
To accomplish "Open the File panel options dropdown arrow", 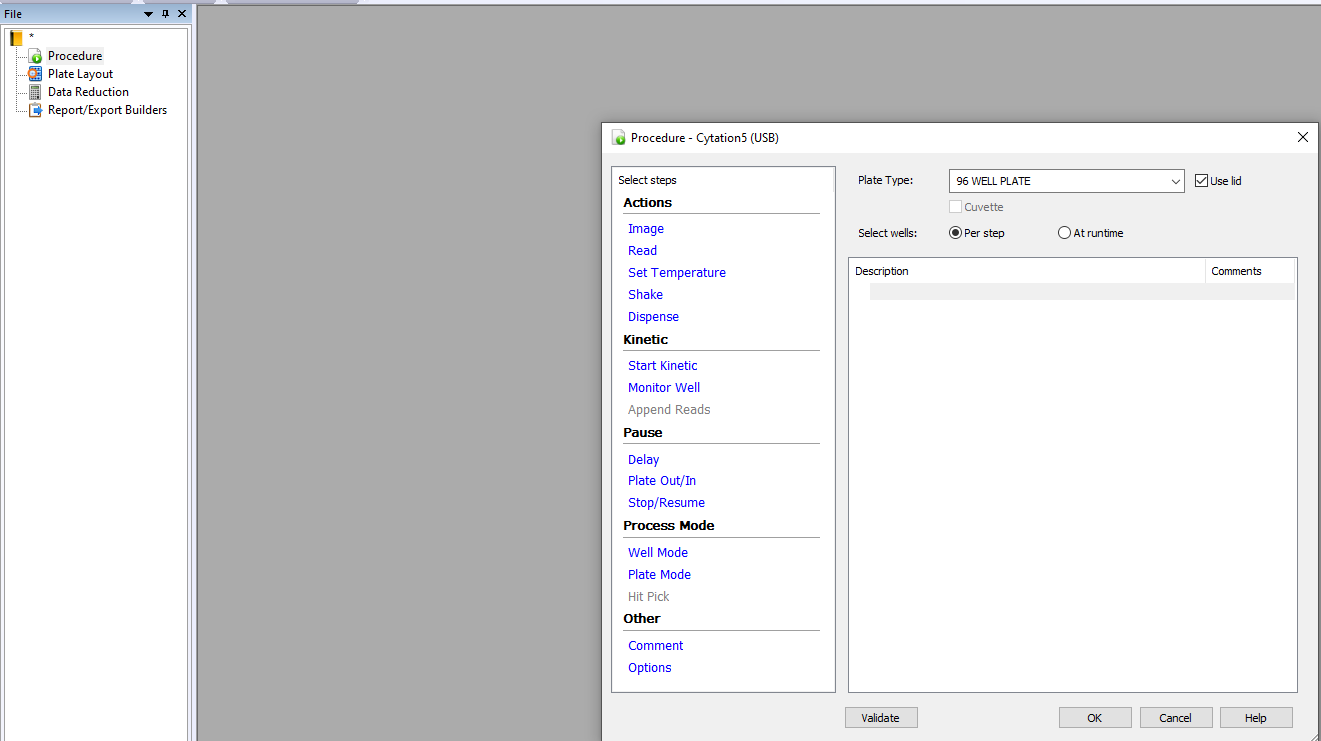I will [x=149, y=14].
